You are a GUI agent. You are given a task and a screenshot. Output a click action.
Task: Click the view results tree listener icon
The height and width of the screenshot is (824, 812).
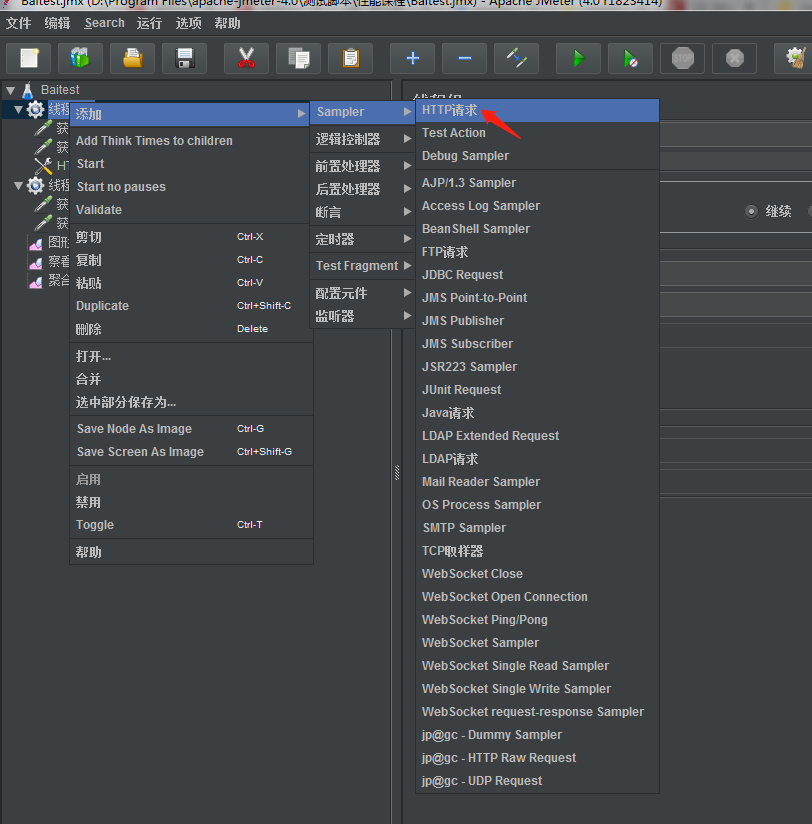pos(36,263)
